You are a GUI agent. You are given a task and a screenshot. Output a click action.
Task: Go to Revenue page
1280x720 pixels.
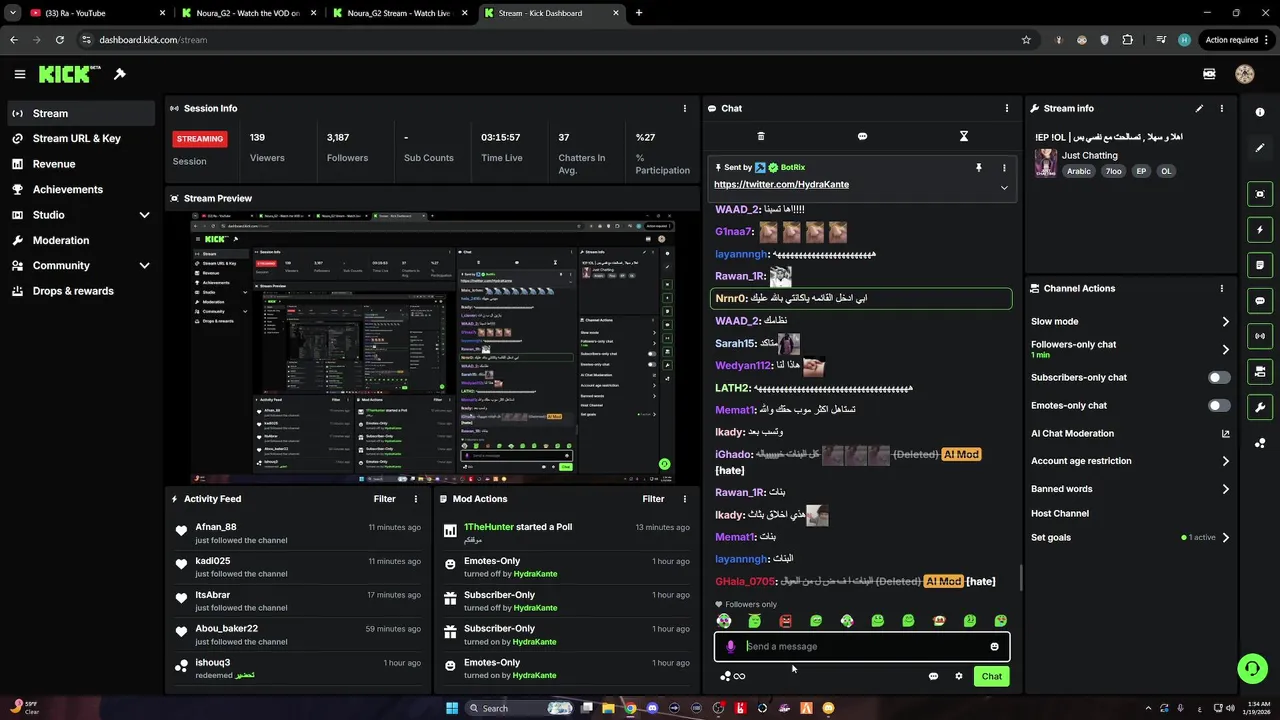[81, 164]
